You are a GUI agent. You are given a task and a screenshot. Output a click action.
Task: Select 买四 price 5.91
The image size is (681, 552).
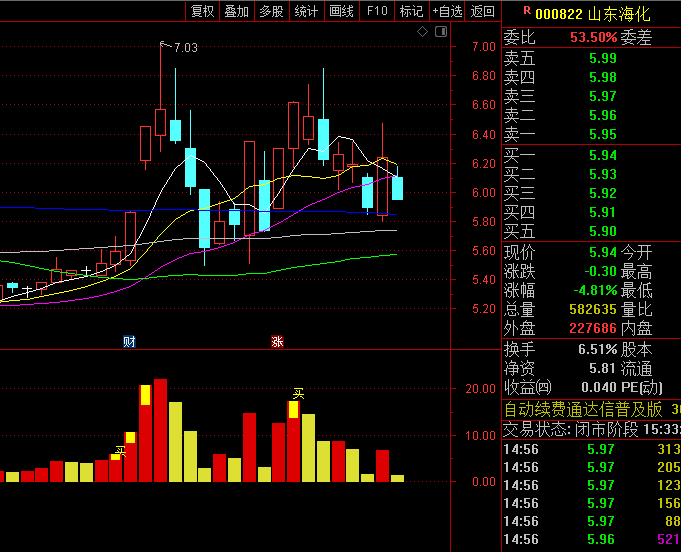pyautogui.click(x=603, y=212)
